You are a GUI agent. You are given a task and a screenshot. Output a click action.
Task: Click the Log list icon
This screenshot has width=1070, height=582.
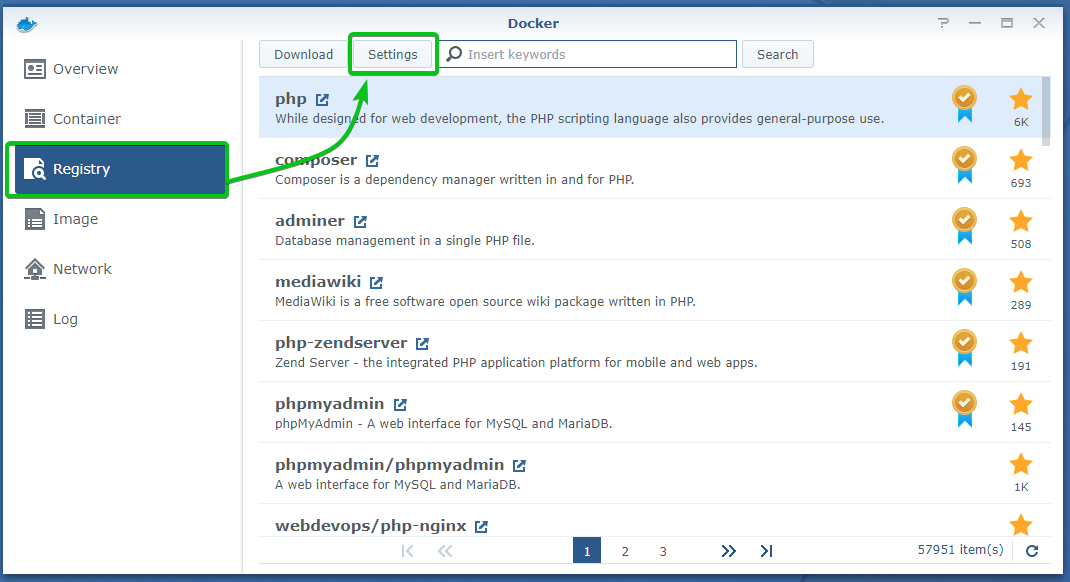click(35, 319)
